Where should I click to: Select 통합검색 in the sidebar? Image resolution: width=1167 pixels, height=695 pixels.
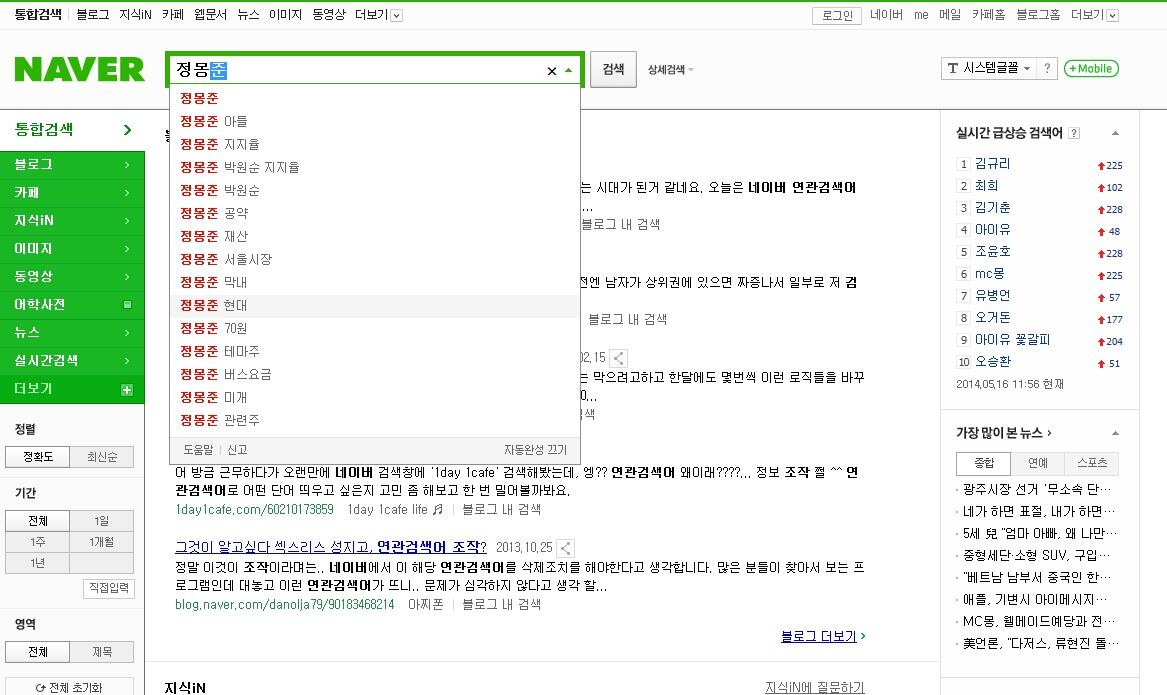click(72, 129)
